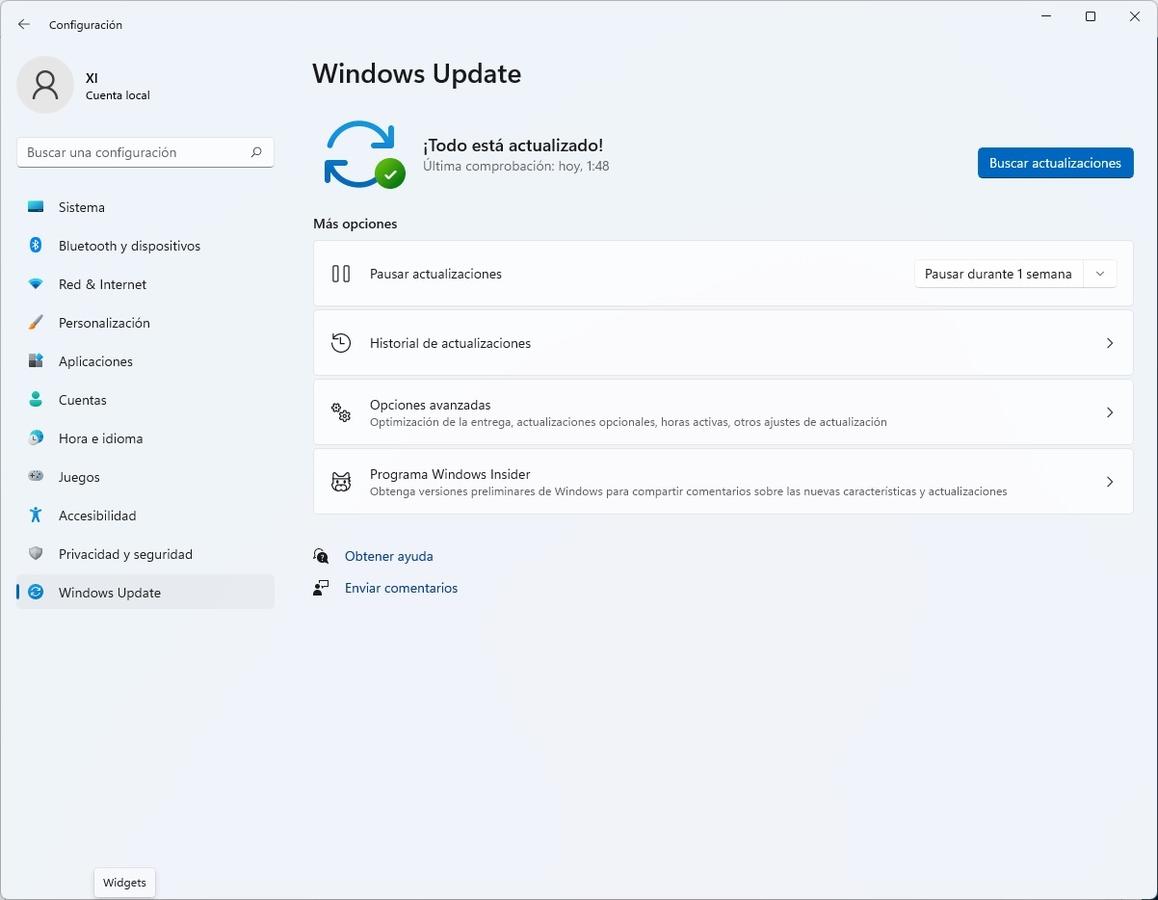1158x900 pixels.
Task: Open Aplicaciones settings section
Action: tap(95, 361)
